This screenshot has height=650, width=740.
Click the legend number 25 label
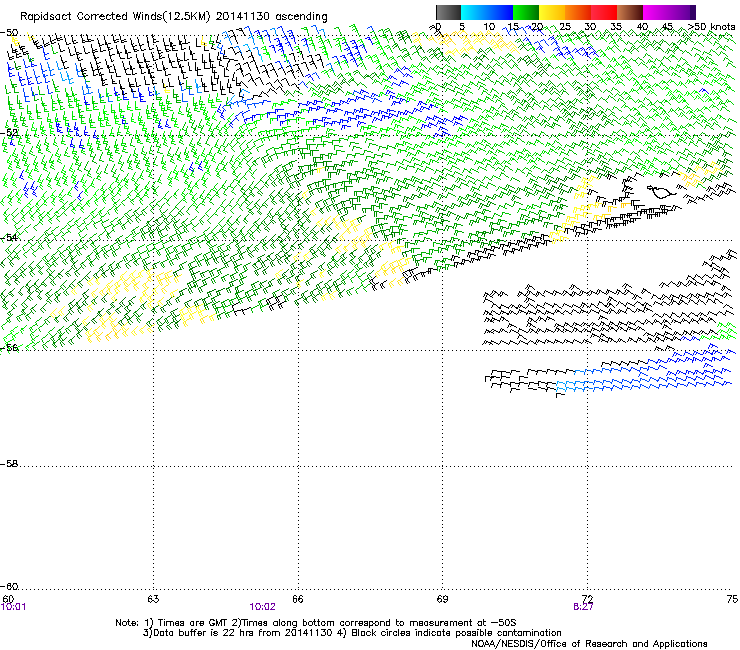pyautogui.click(x=564, y=27)
